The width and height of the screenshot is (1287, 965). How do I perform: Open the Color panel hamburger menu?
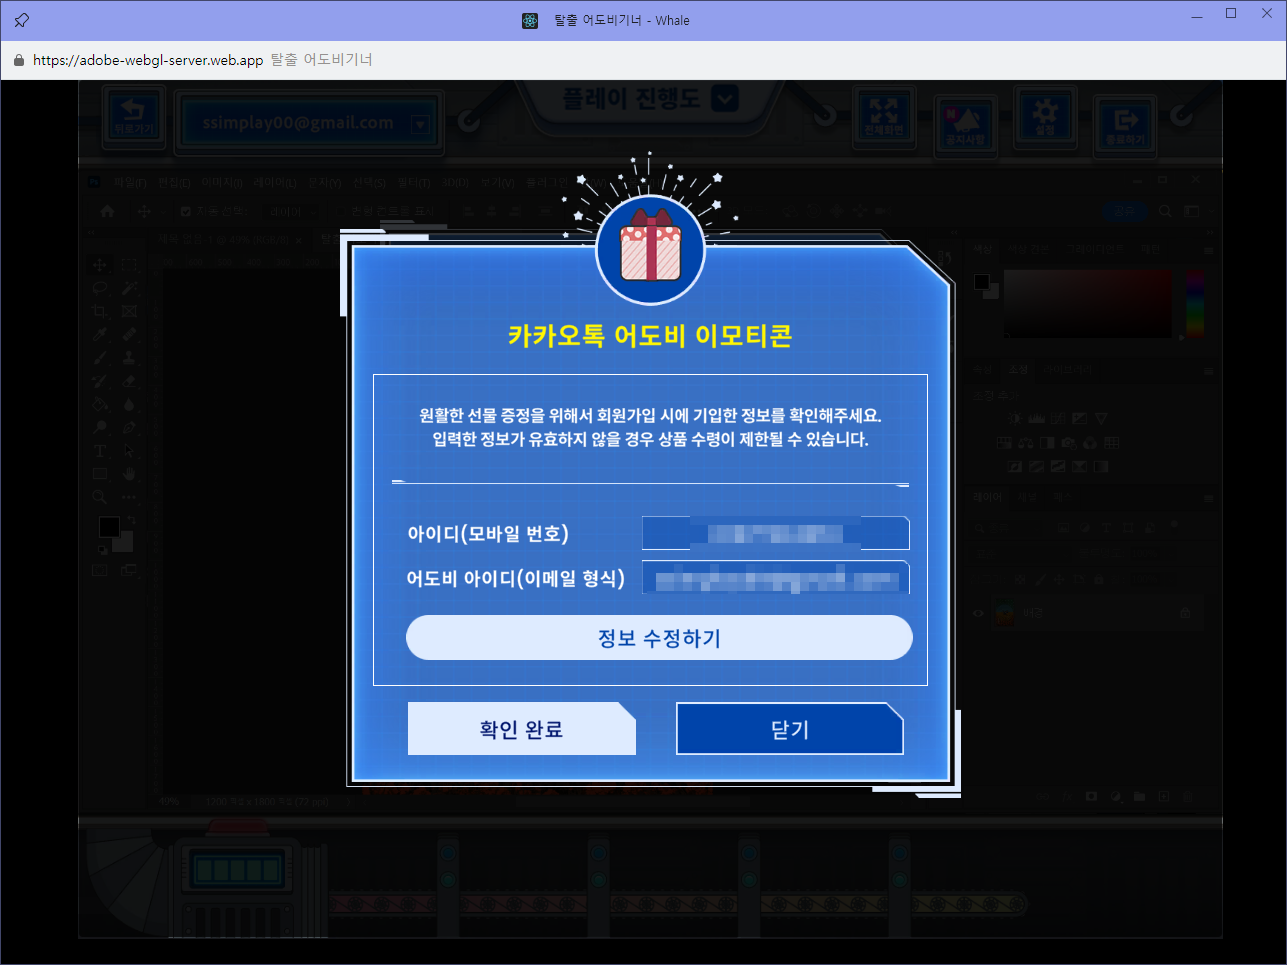tap(1209, 250)
